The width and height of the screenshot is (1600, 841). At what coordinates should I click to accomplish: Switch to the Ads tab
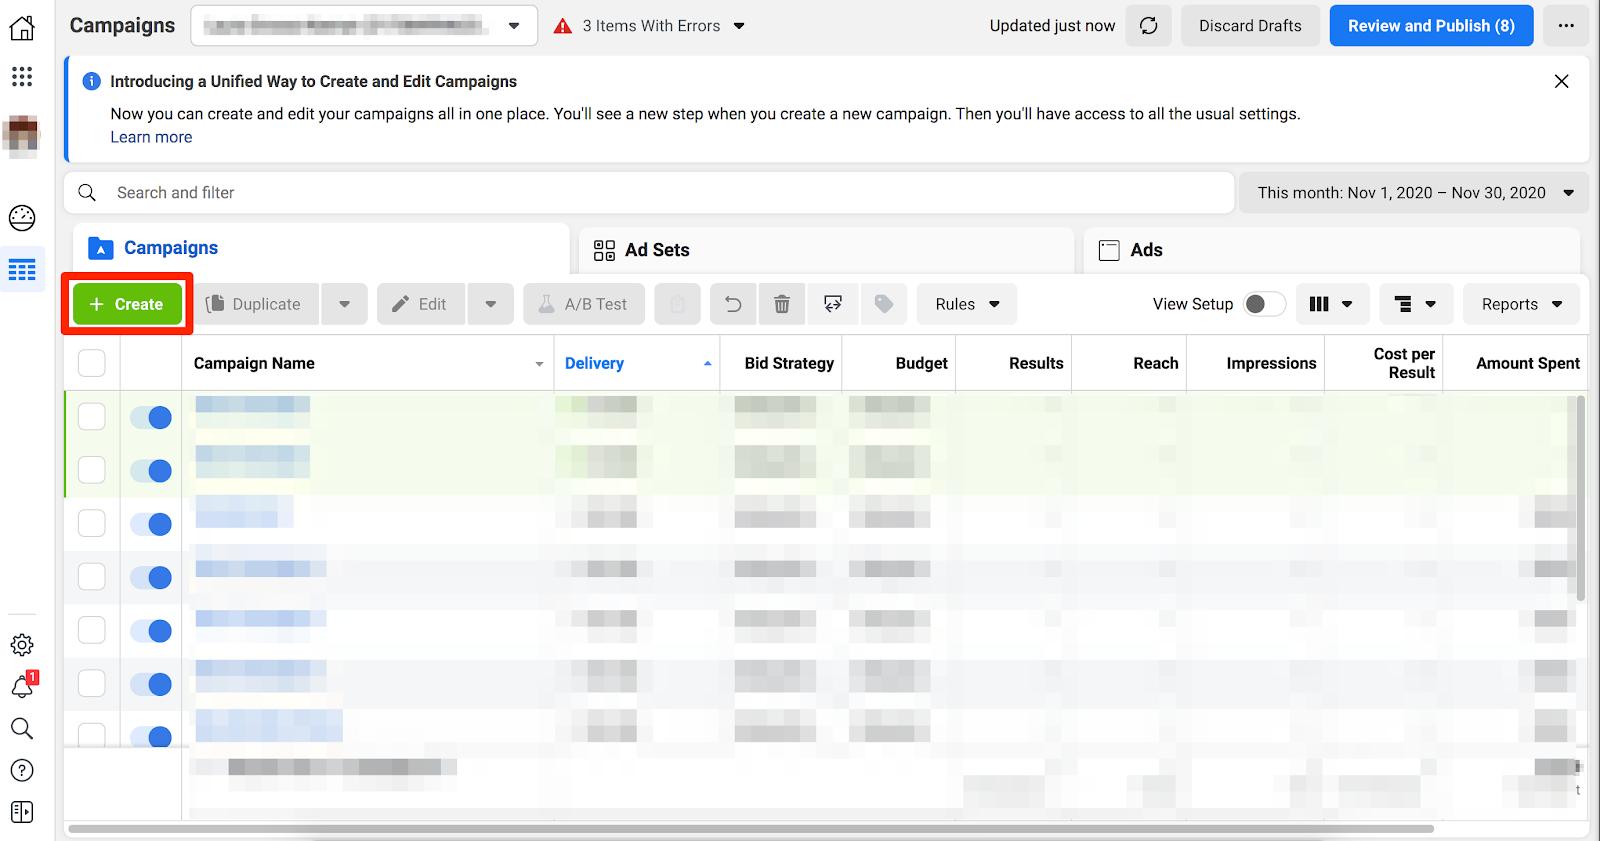1332,250
